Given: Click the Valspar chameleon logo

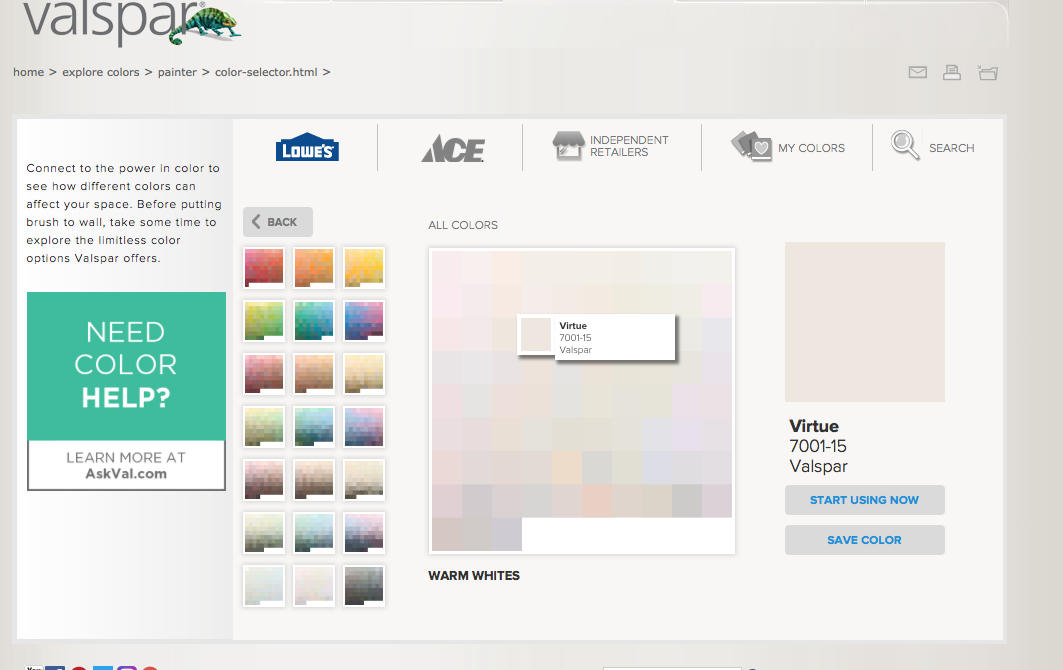Looking at the screenshot, I should pos(132,22).
